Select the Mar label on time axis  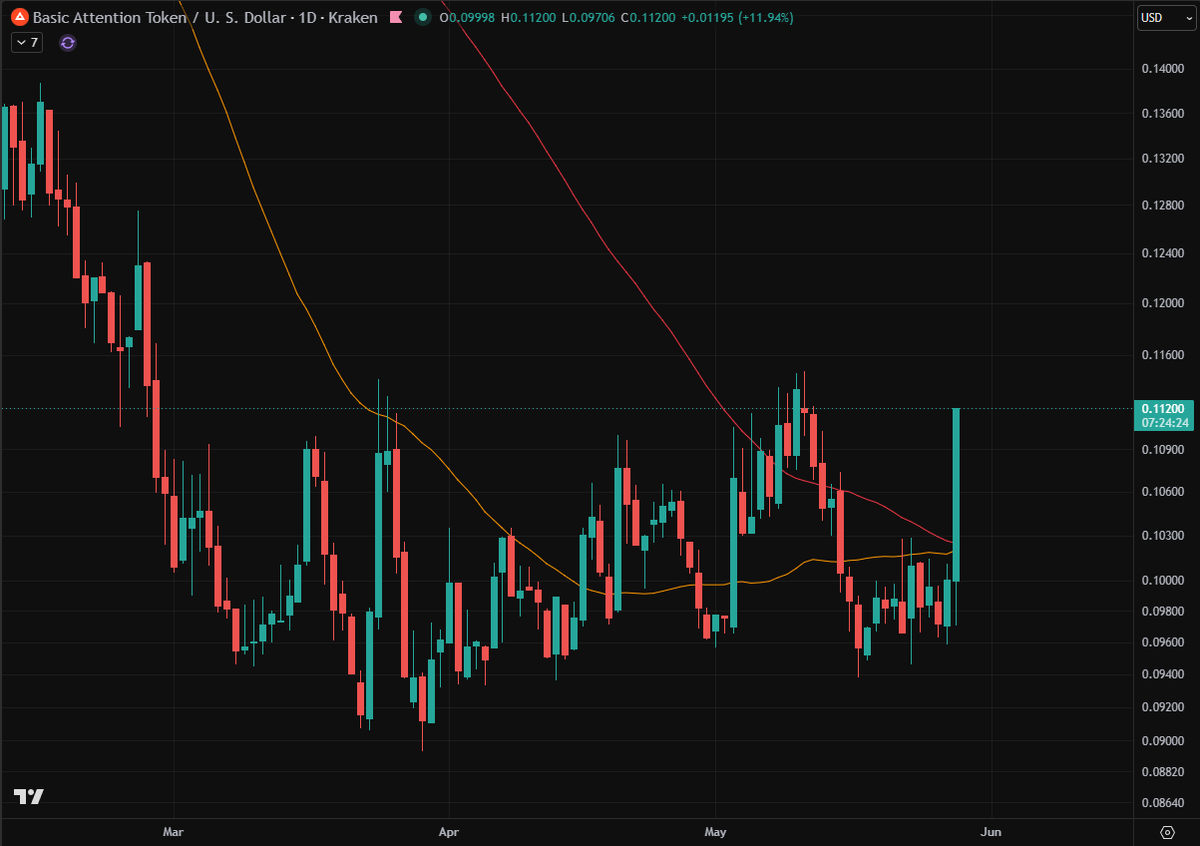click(x=174, y=831)
